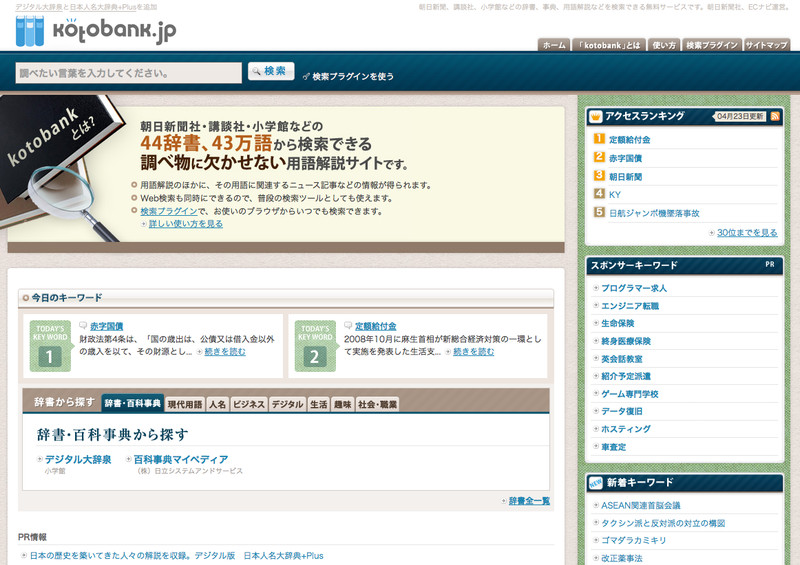Open sponsor keyword 紹介予定派遣
The image size is (800, 565).
point(626,376)
